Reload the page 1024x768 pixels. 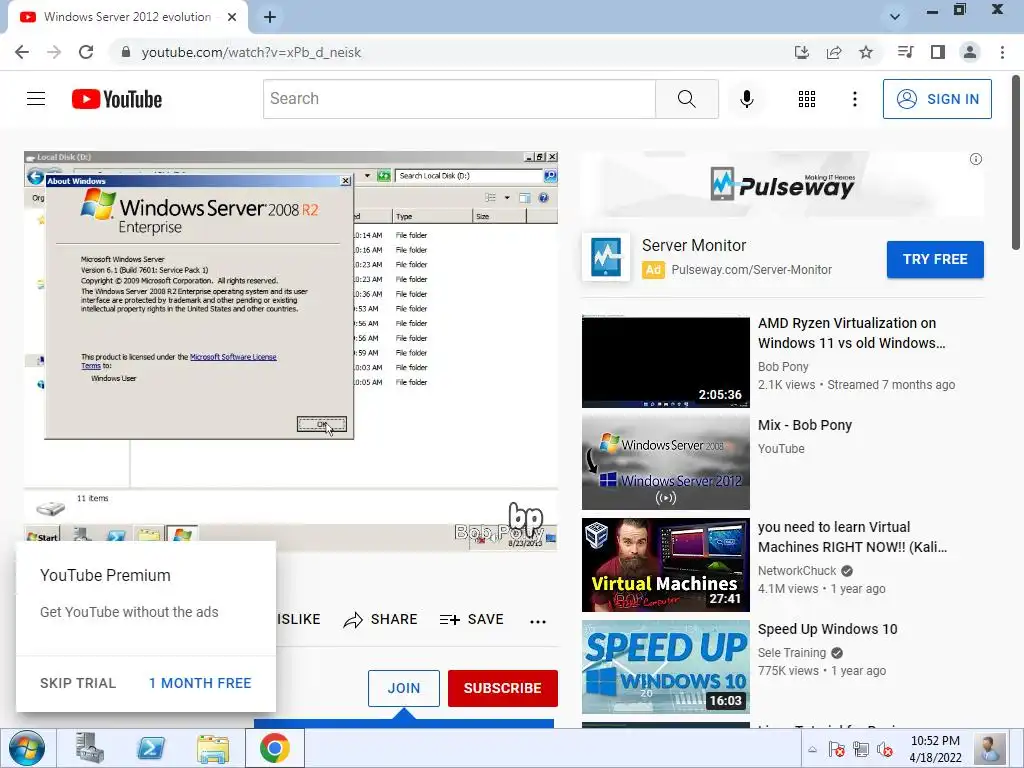click(x=86, y=52)
